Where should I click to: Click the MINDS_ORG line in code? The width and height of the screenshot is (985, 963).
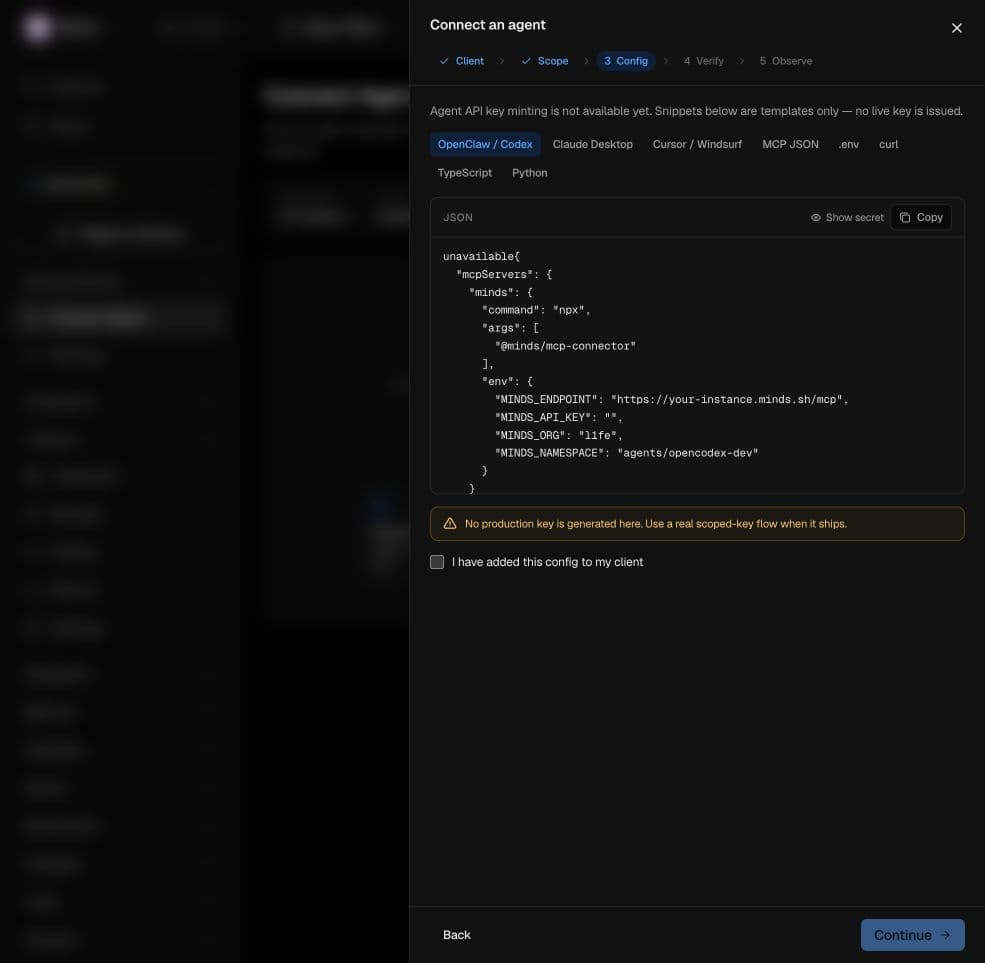558,435
